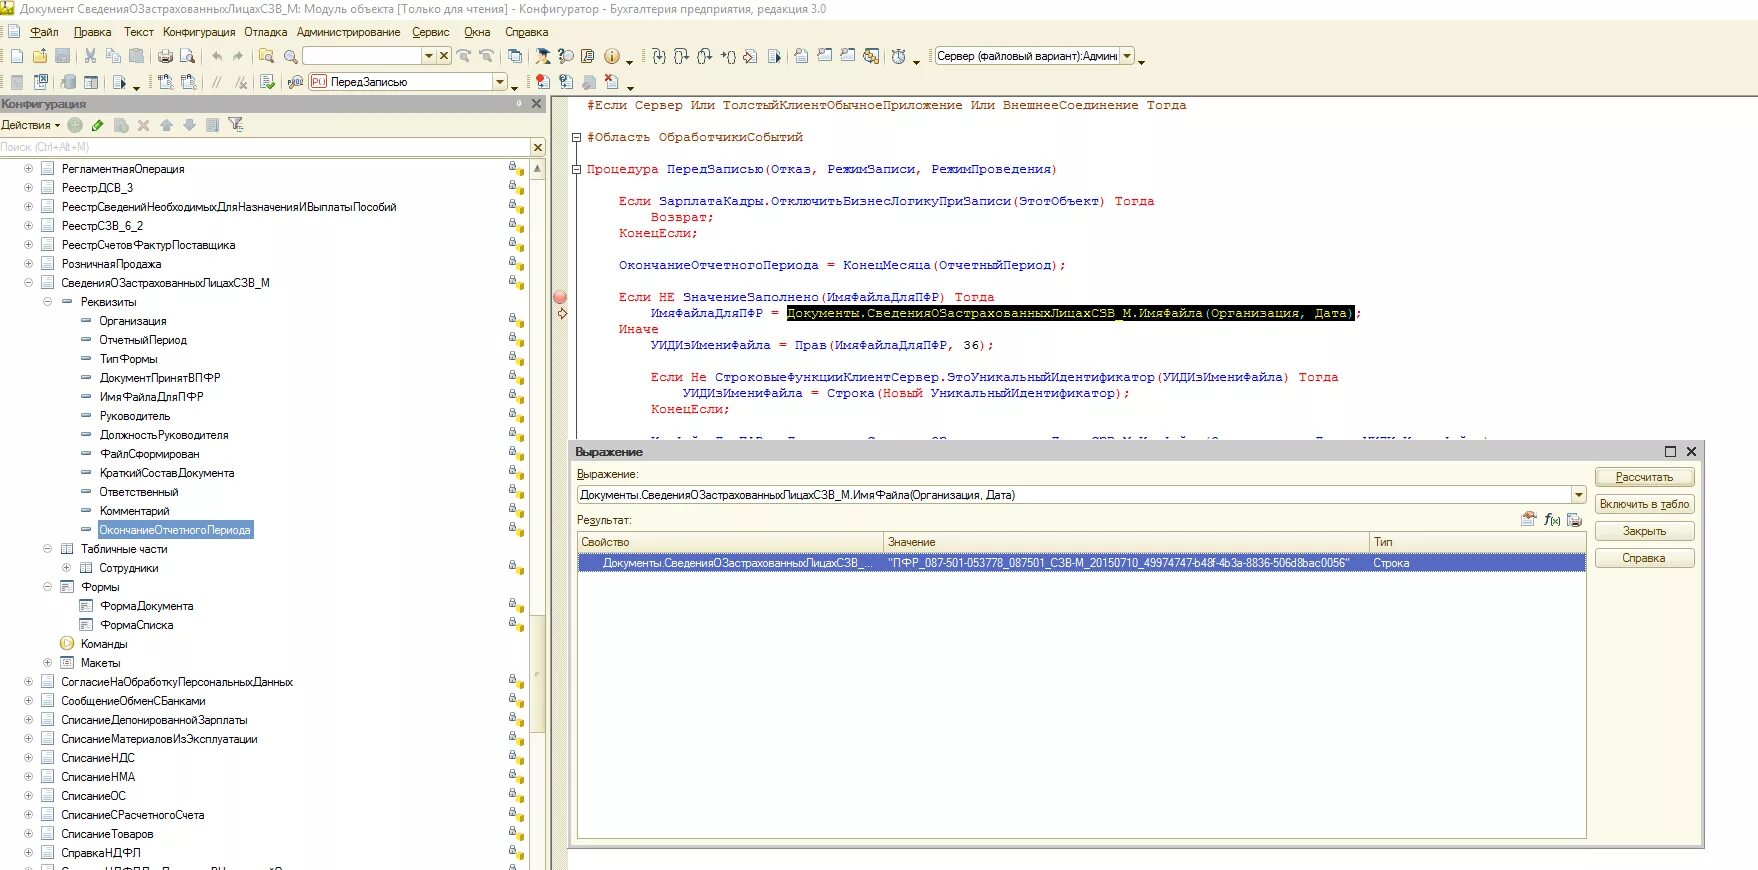The height and width of the screenshot is (870, 1758).
Task: Click the Включить в табло button
Action: click(1644, 504)
